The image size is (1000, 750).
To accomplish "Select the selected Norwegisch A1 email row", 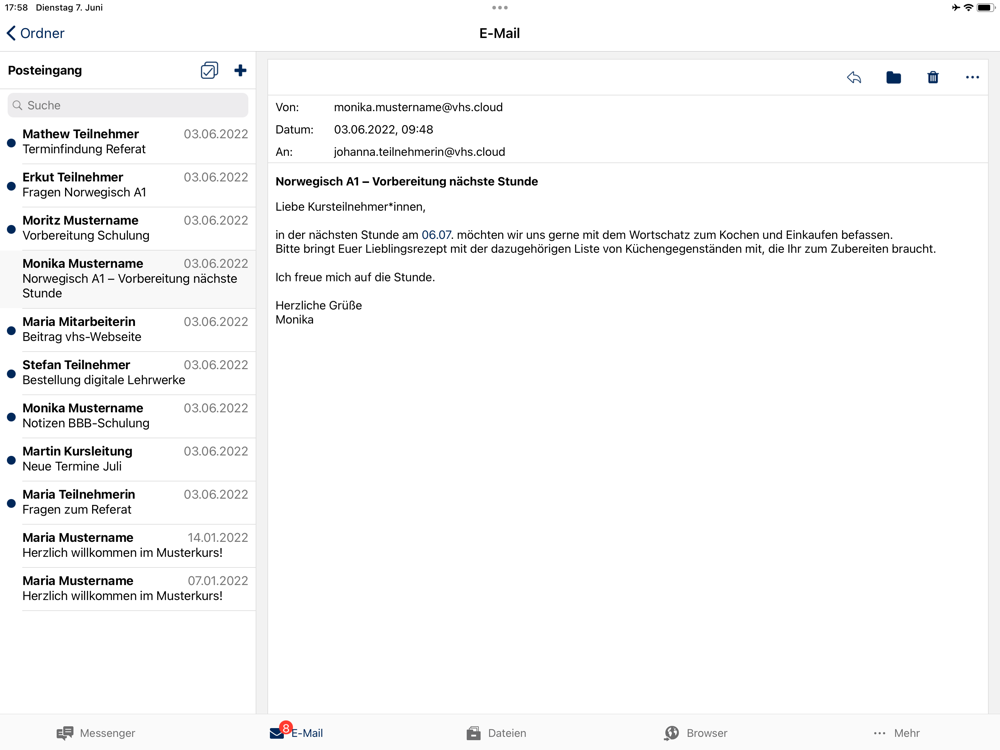I will click(128, 279).
